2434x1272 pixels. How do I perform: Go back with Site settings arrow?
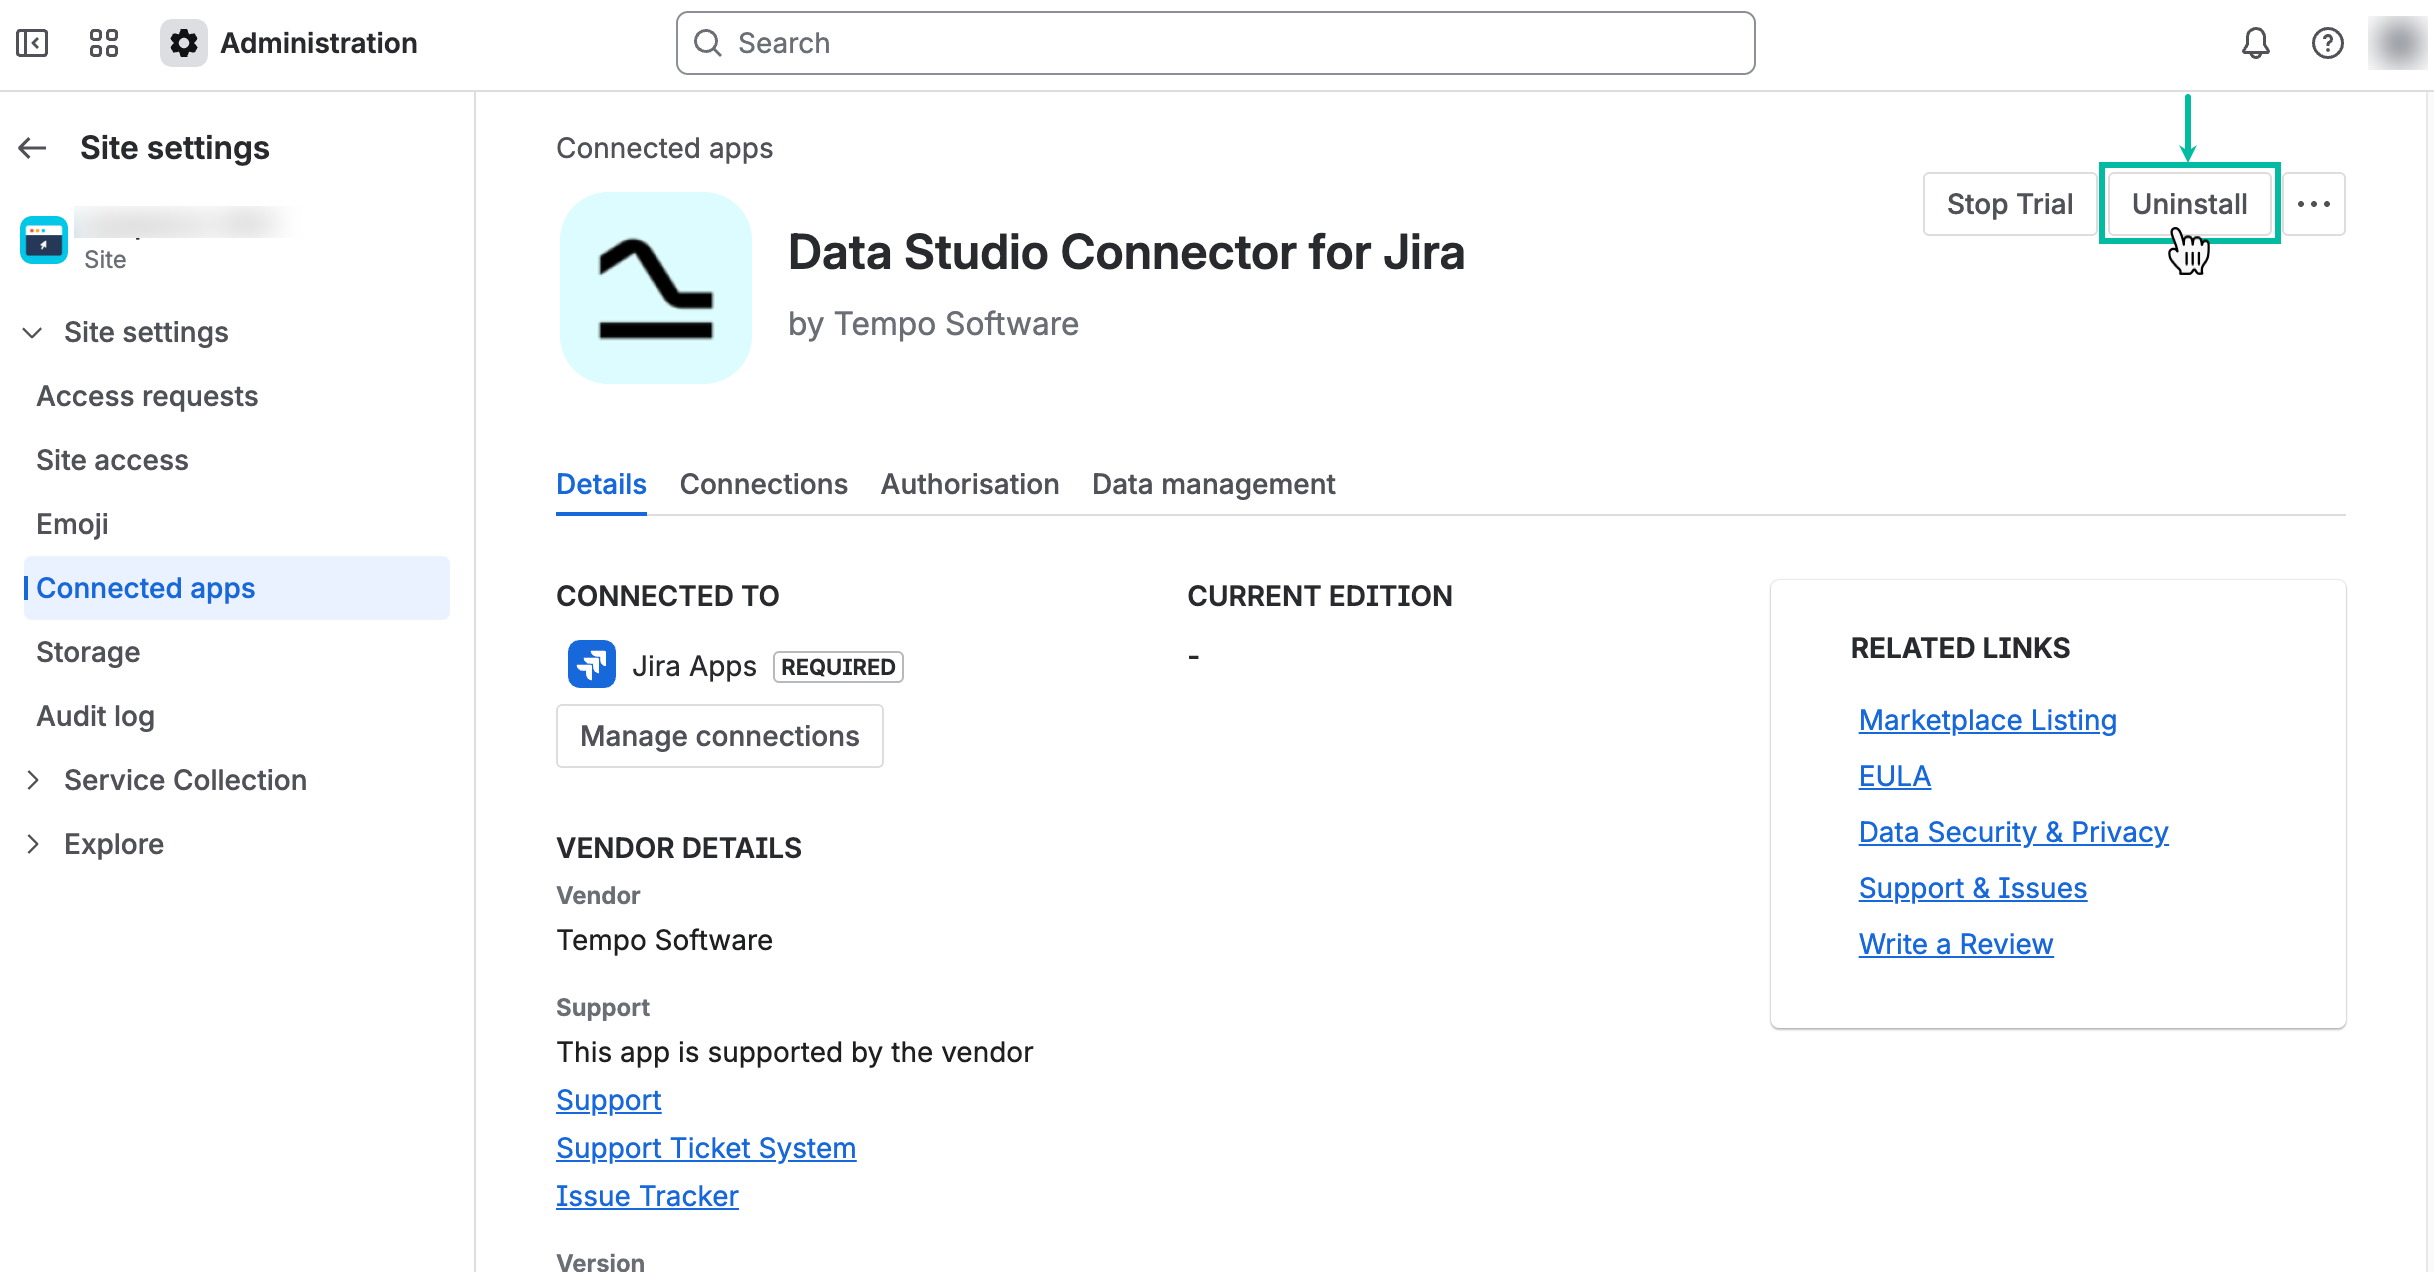[33, 148]
